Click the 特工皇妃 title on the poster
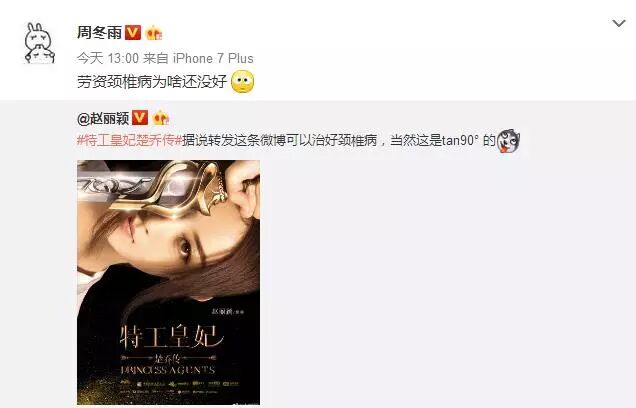636x408 pixels. click(x=172, y=337)
